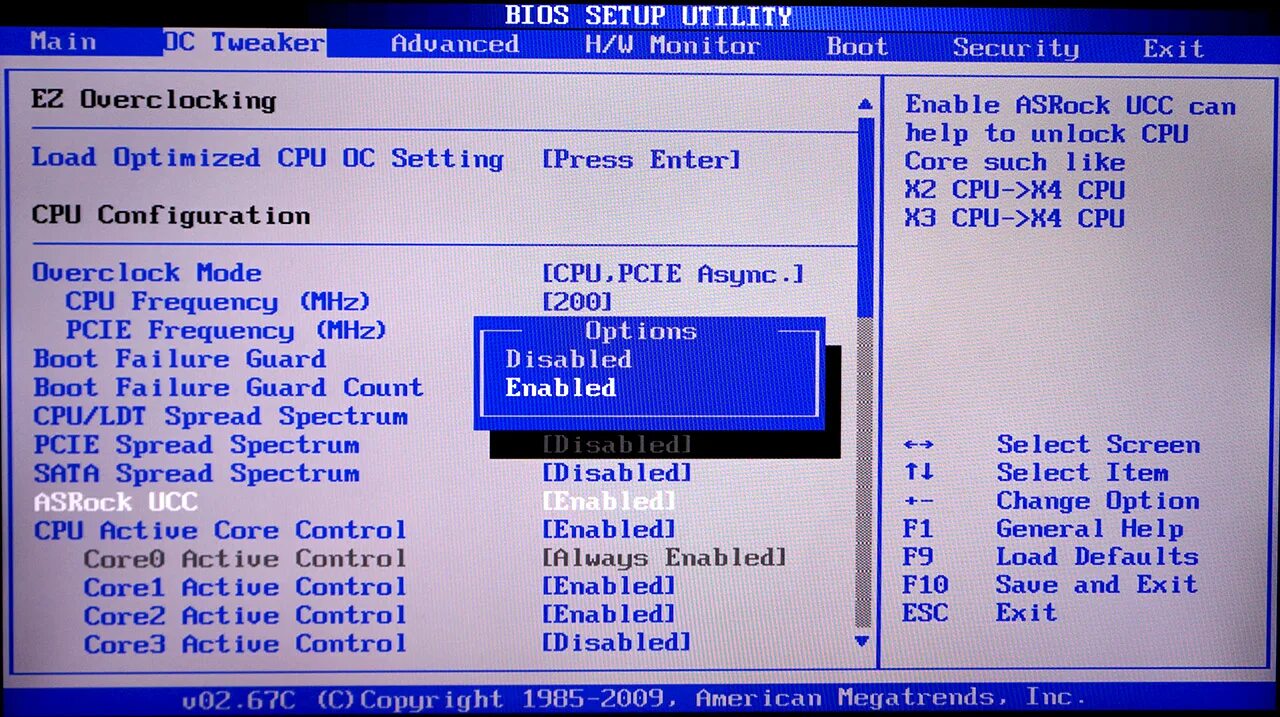
Task: Select Core0 Active Control label
Action: [244, 558]
